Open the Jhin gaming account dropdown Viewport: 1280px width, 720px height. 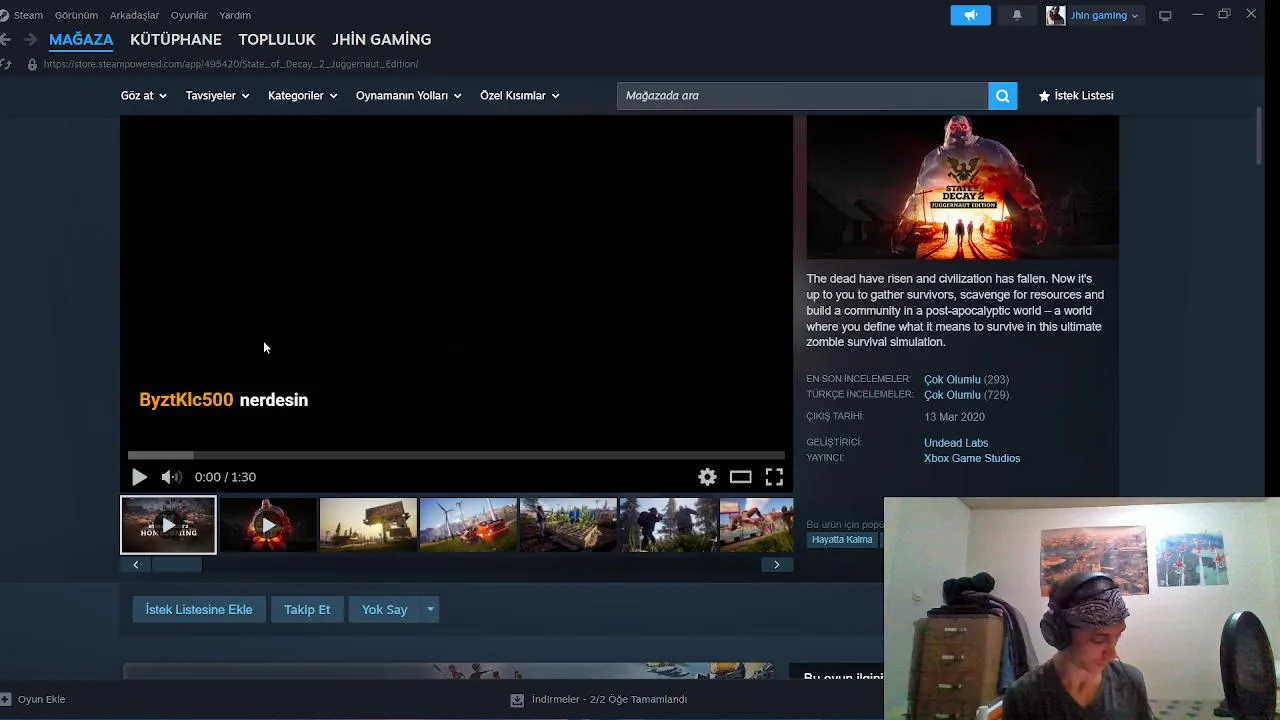(x=1104, y=15)
